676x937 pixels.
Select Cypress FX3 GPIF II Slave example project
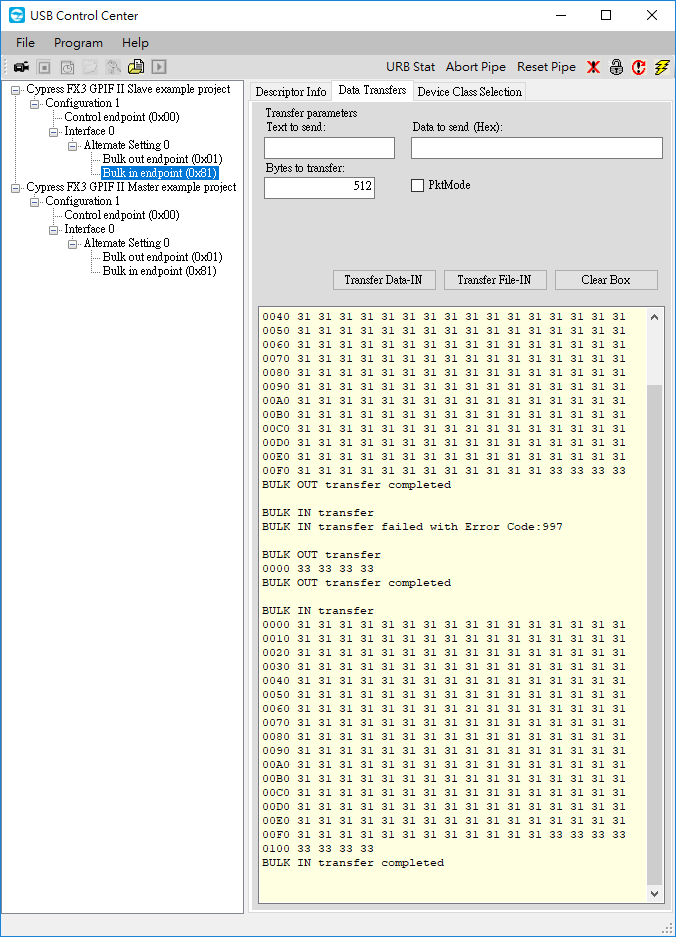(129, 89)
